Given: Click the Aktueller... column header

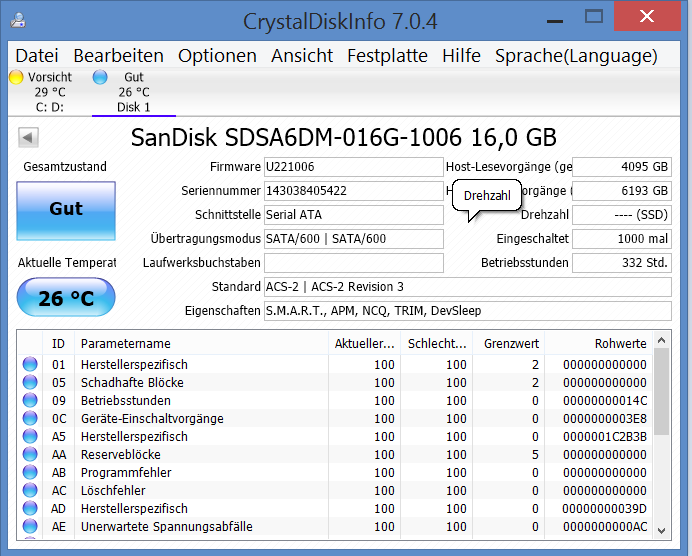Looking at the screenshot, I should (x=365, y=343).
